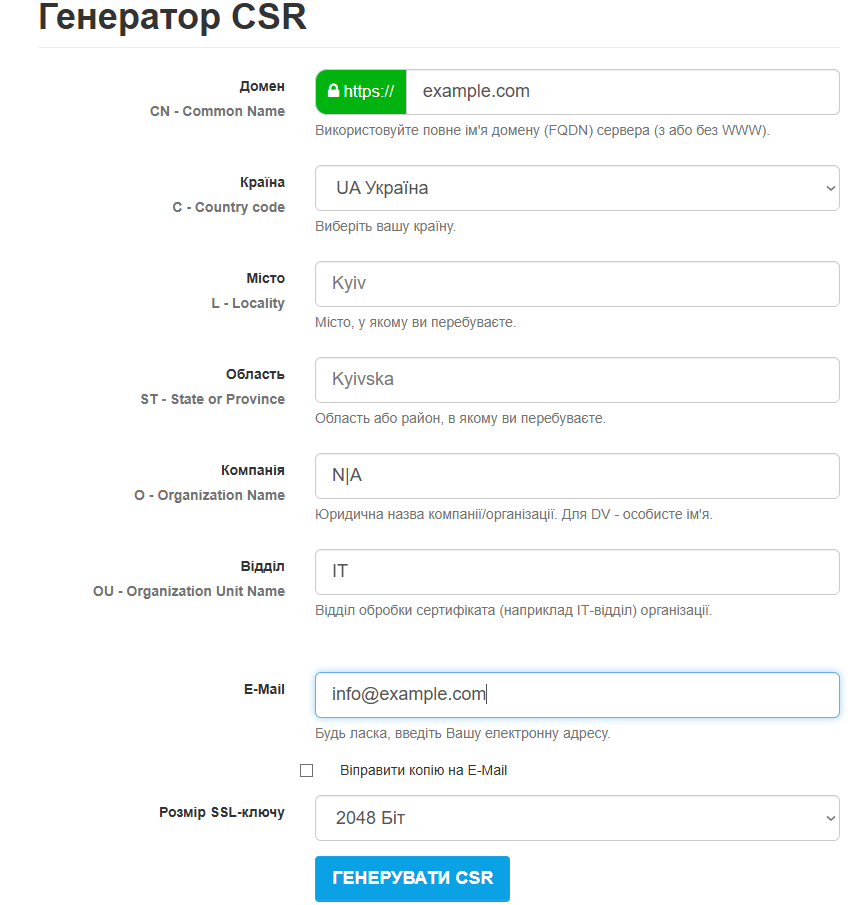The height and width of the screenshot is (905, 866).
Task: Expand the SSL key size dropdown 2048 Біт
Action: coord(576,818)
